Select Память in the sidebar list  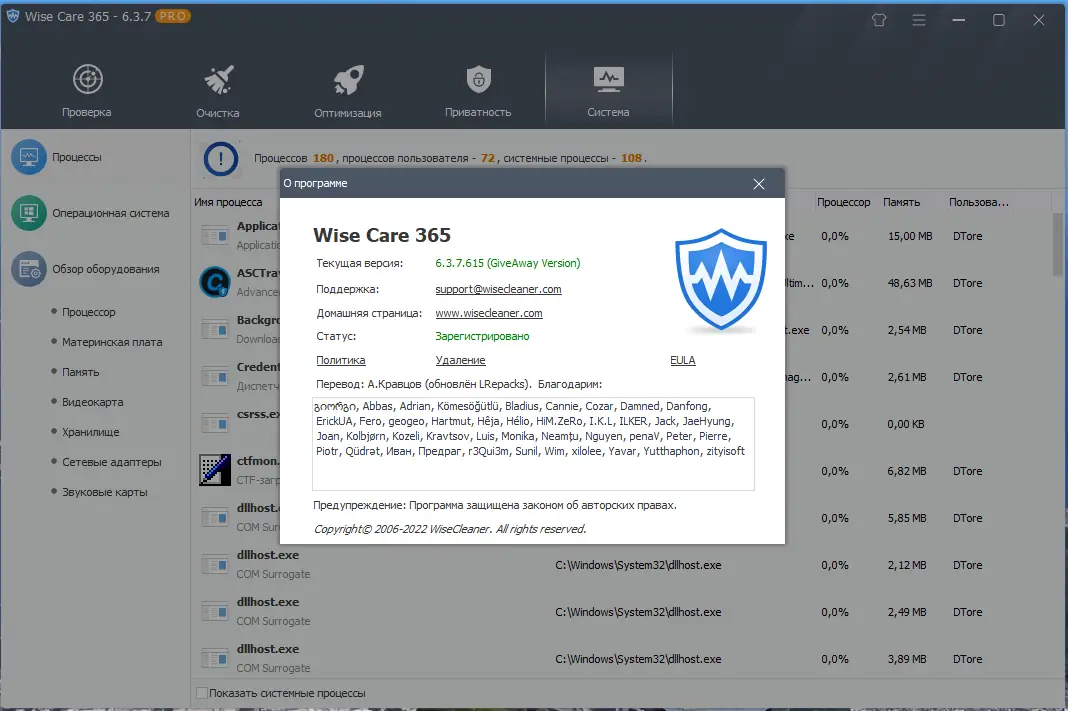[80, 372]
